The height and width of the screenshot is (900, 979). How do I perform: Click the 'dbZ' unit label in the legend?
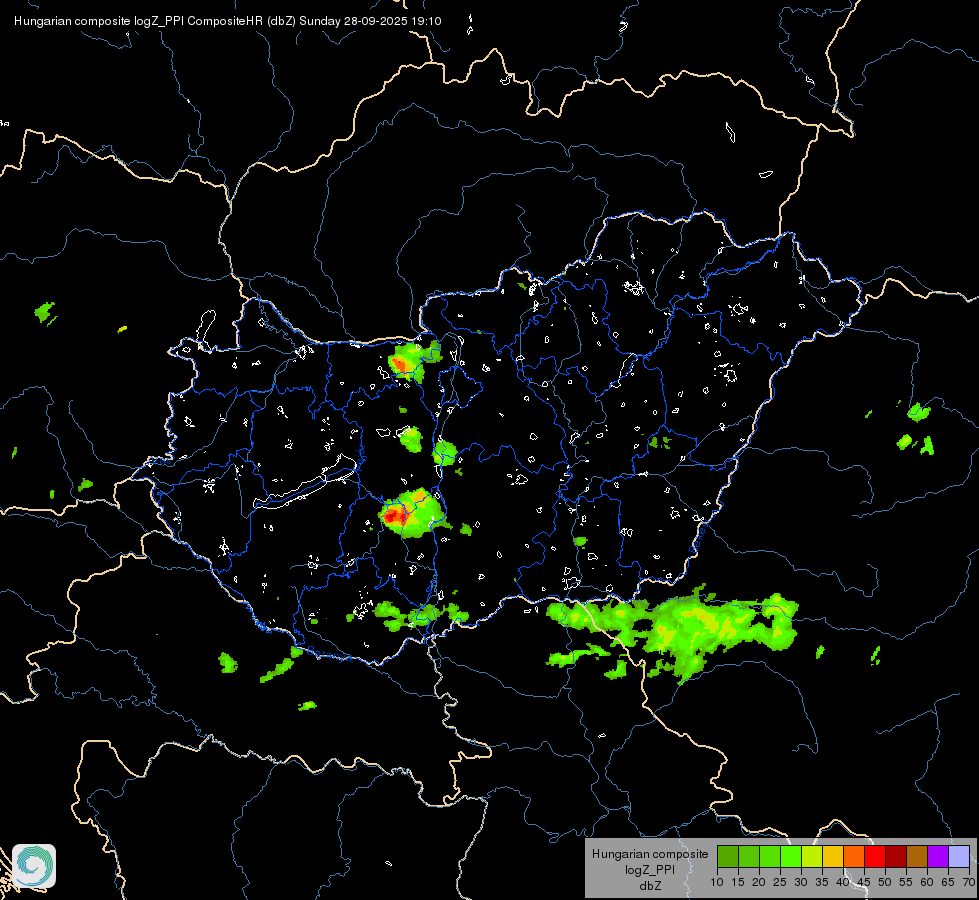point(650,886)
